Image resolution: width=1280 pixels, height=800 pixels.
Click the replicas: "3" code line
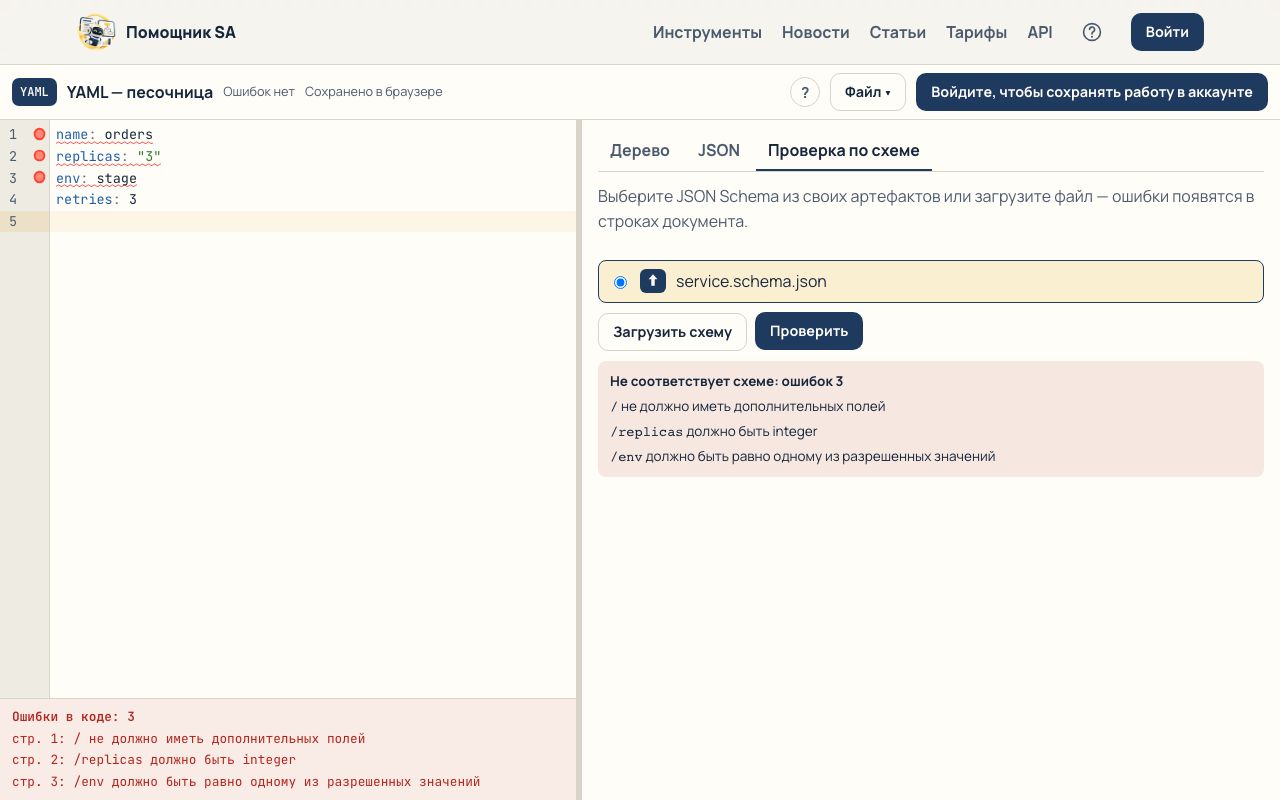click(108, 156)
